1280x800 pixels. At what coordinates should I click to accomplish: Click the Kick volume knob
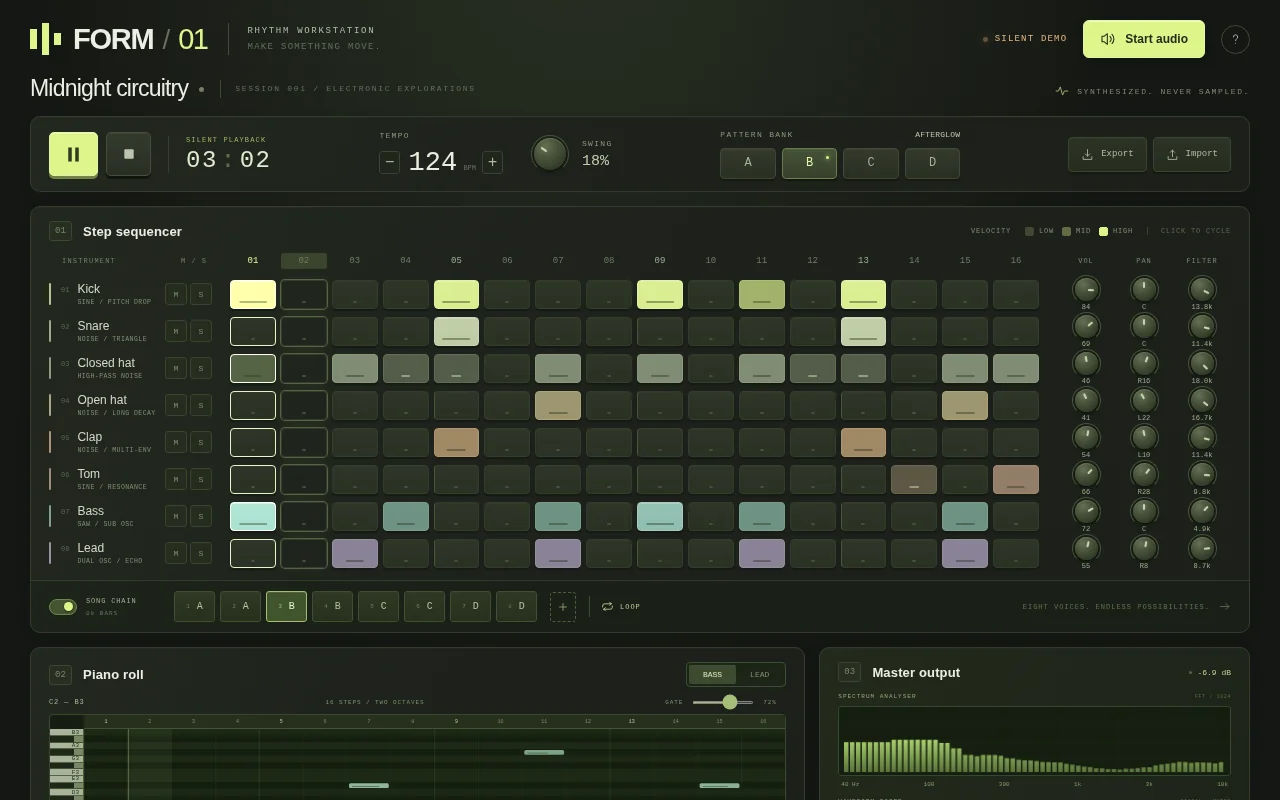tap(1086, 289)
